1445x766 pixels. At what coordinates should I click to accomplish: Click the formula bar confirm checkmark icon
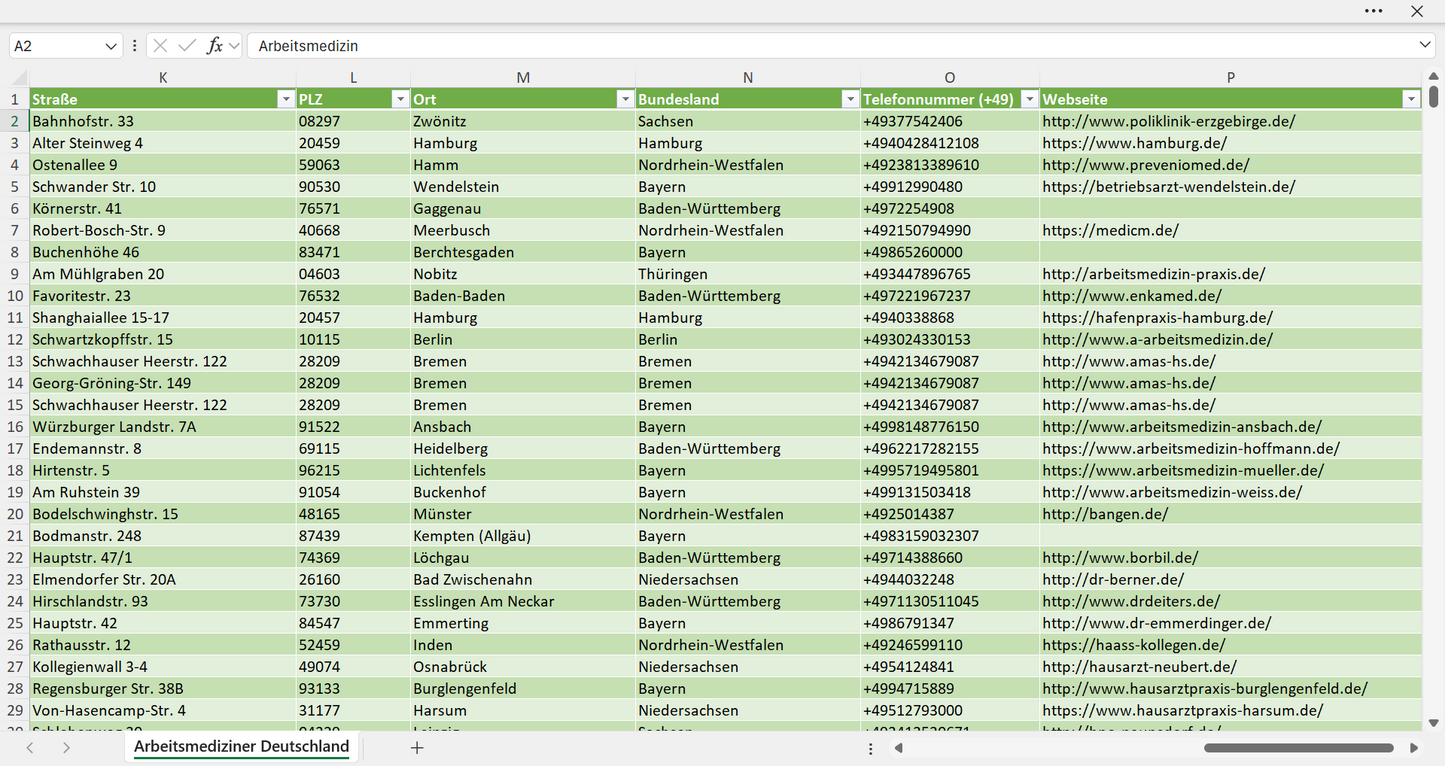click(x=187, y=46)
